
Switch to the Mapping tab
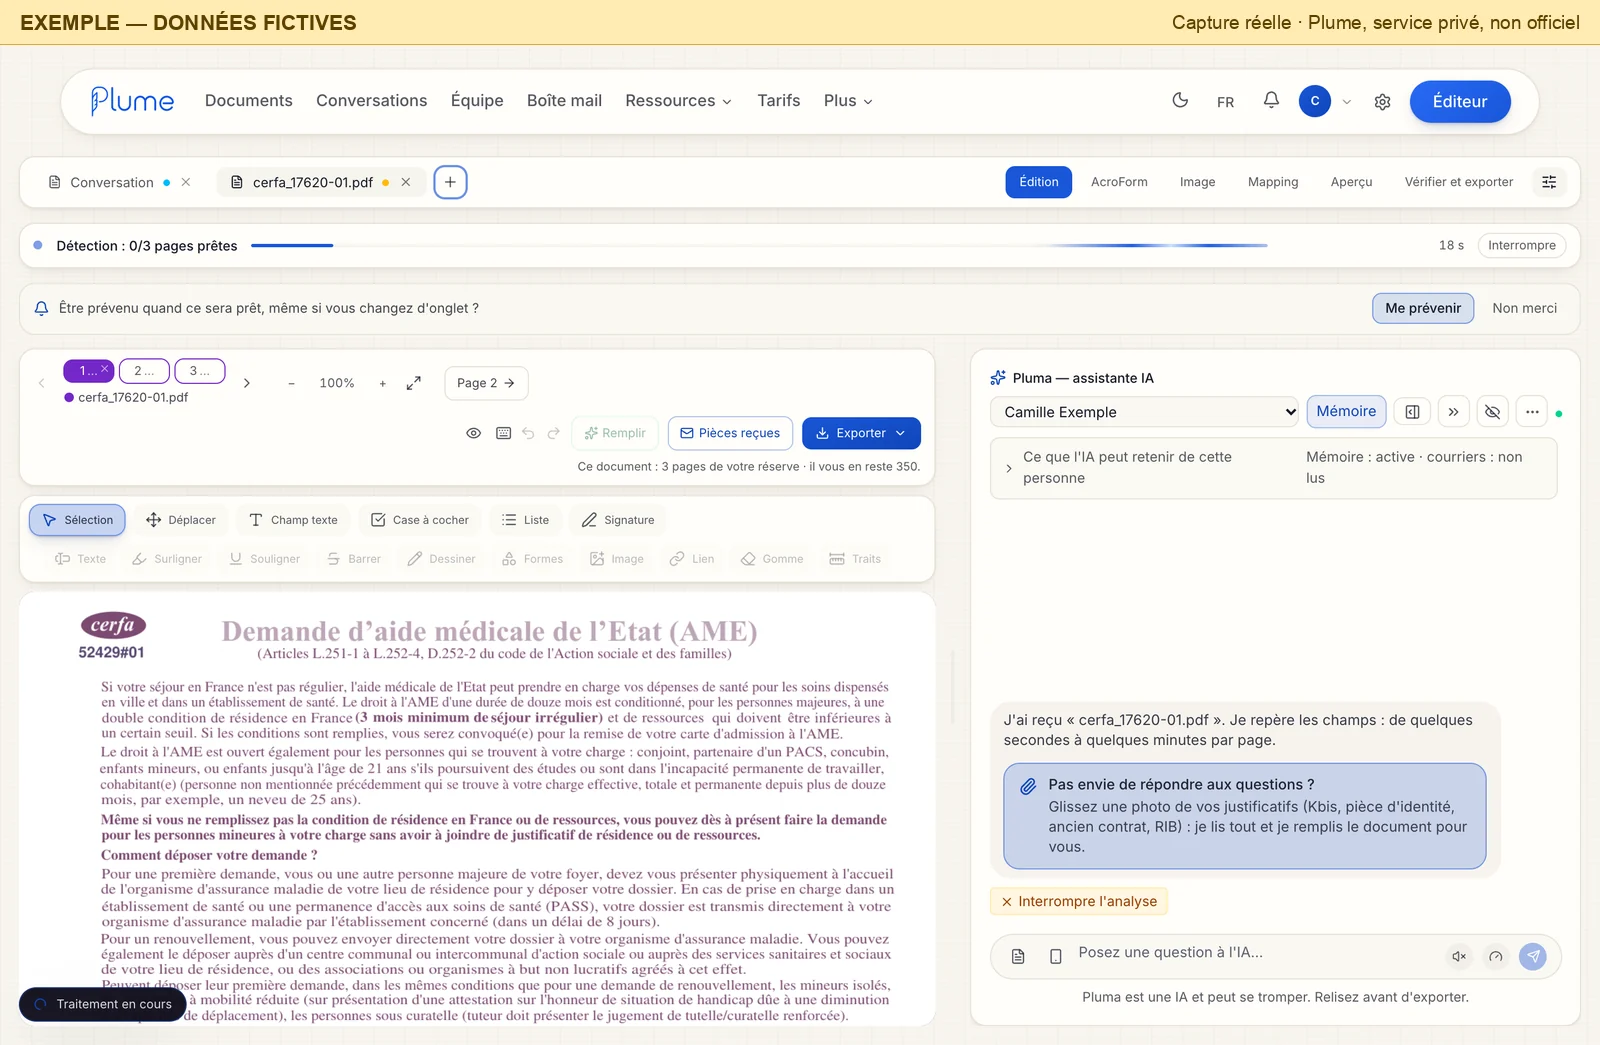1273,182
